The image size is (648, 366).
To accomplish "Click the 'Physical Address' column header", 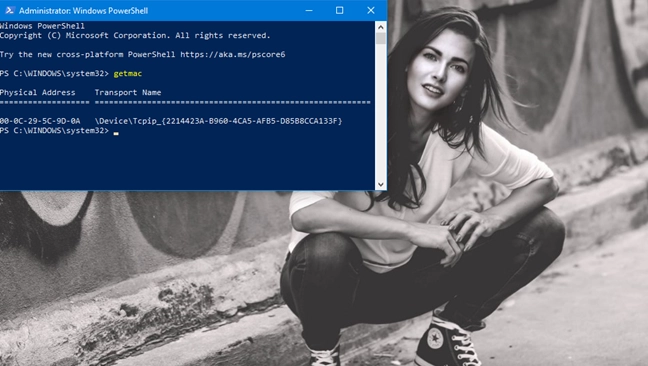I will pos(38,93).
